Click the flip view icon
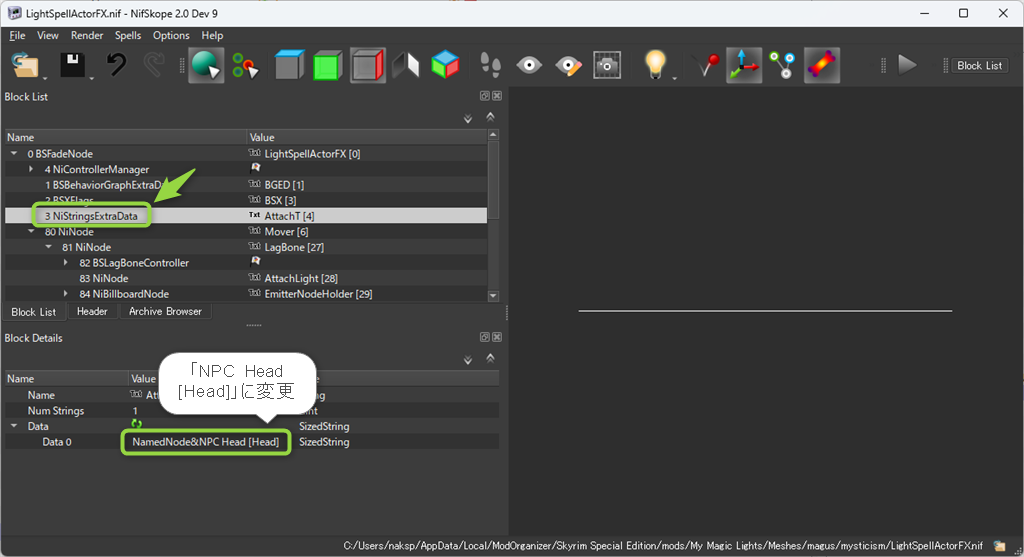 coord(406,65)
